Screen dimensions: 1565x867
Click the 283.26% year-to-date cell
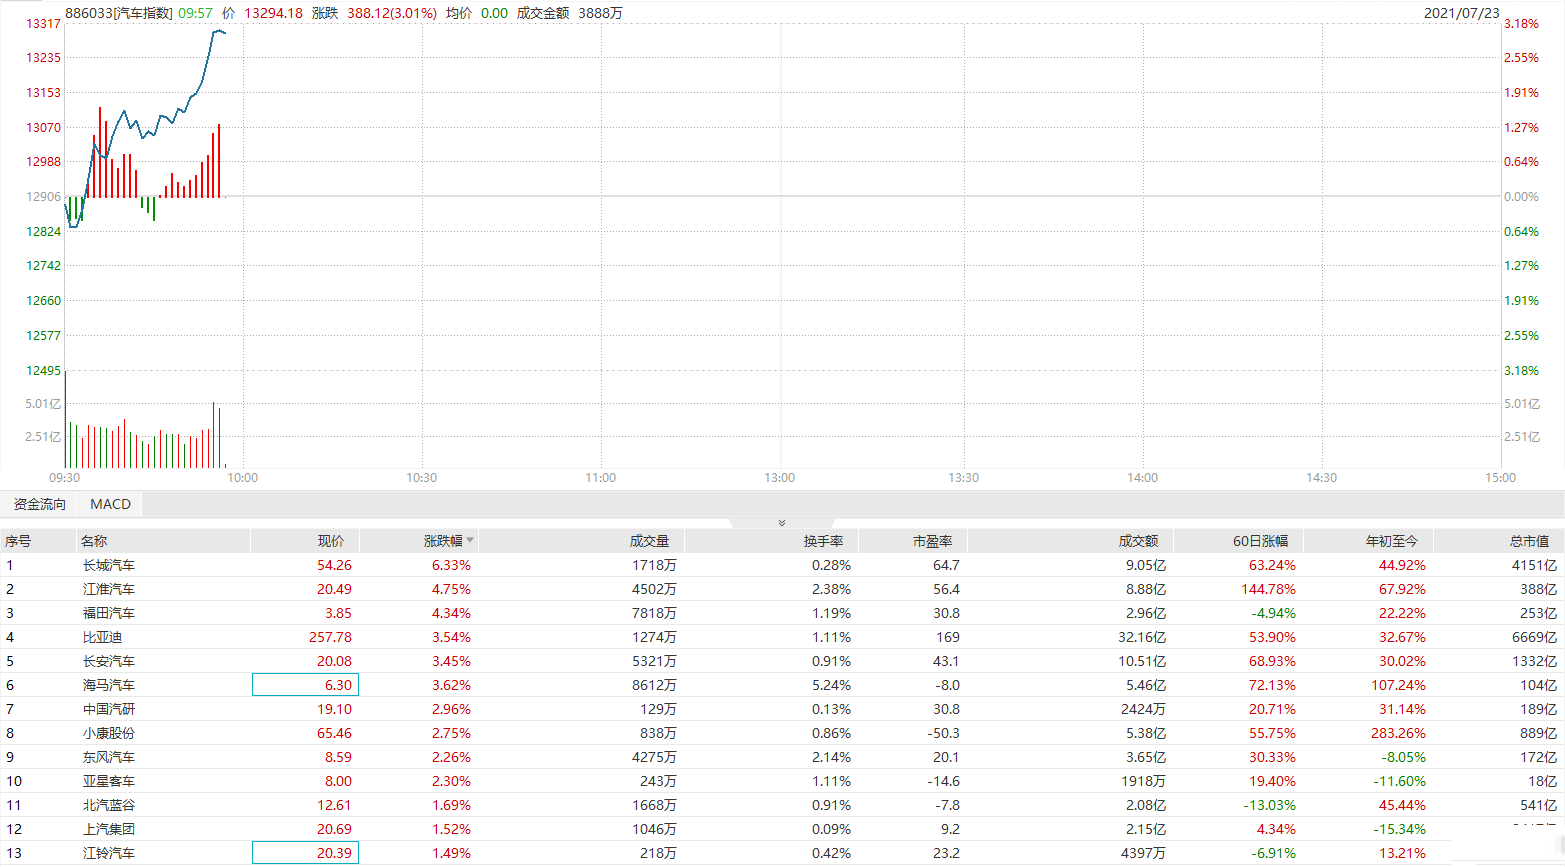pyautogui.click(x=1398, y=733)
